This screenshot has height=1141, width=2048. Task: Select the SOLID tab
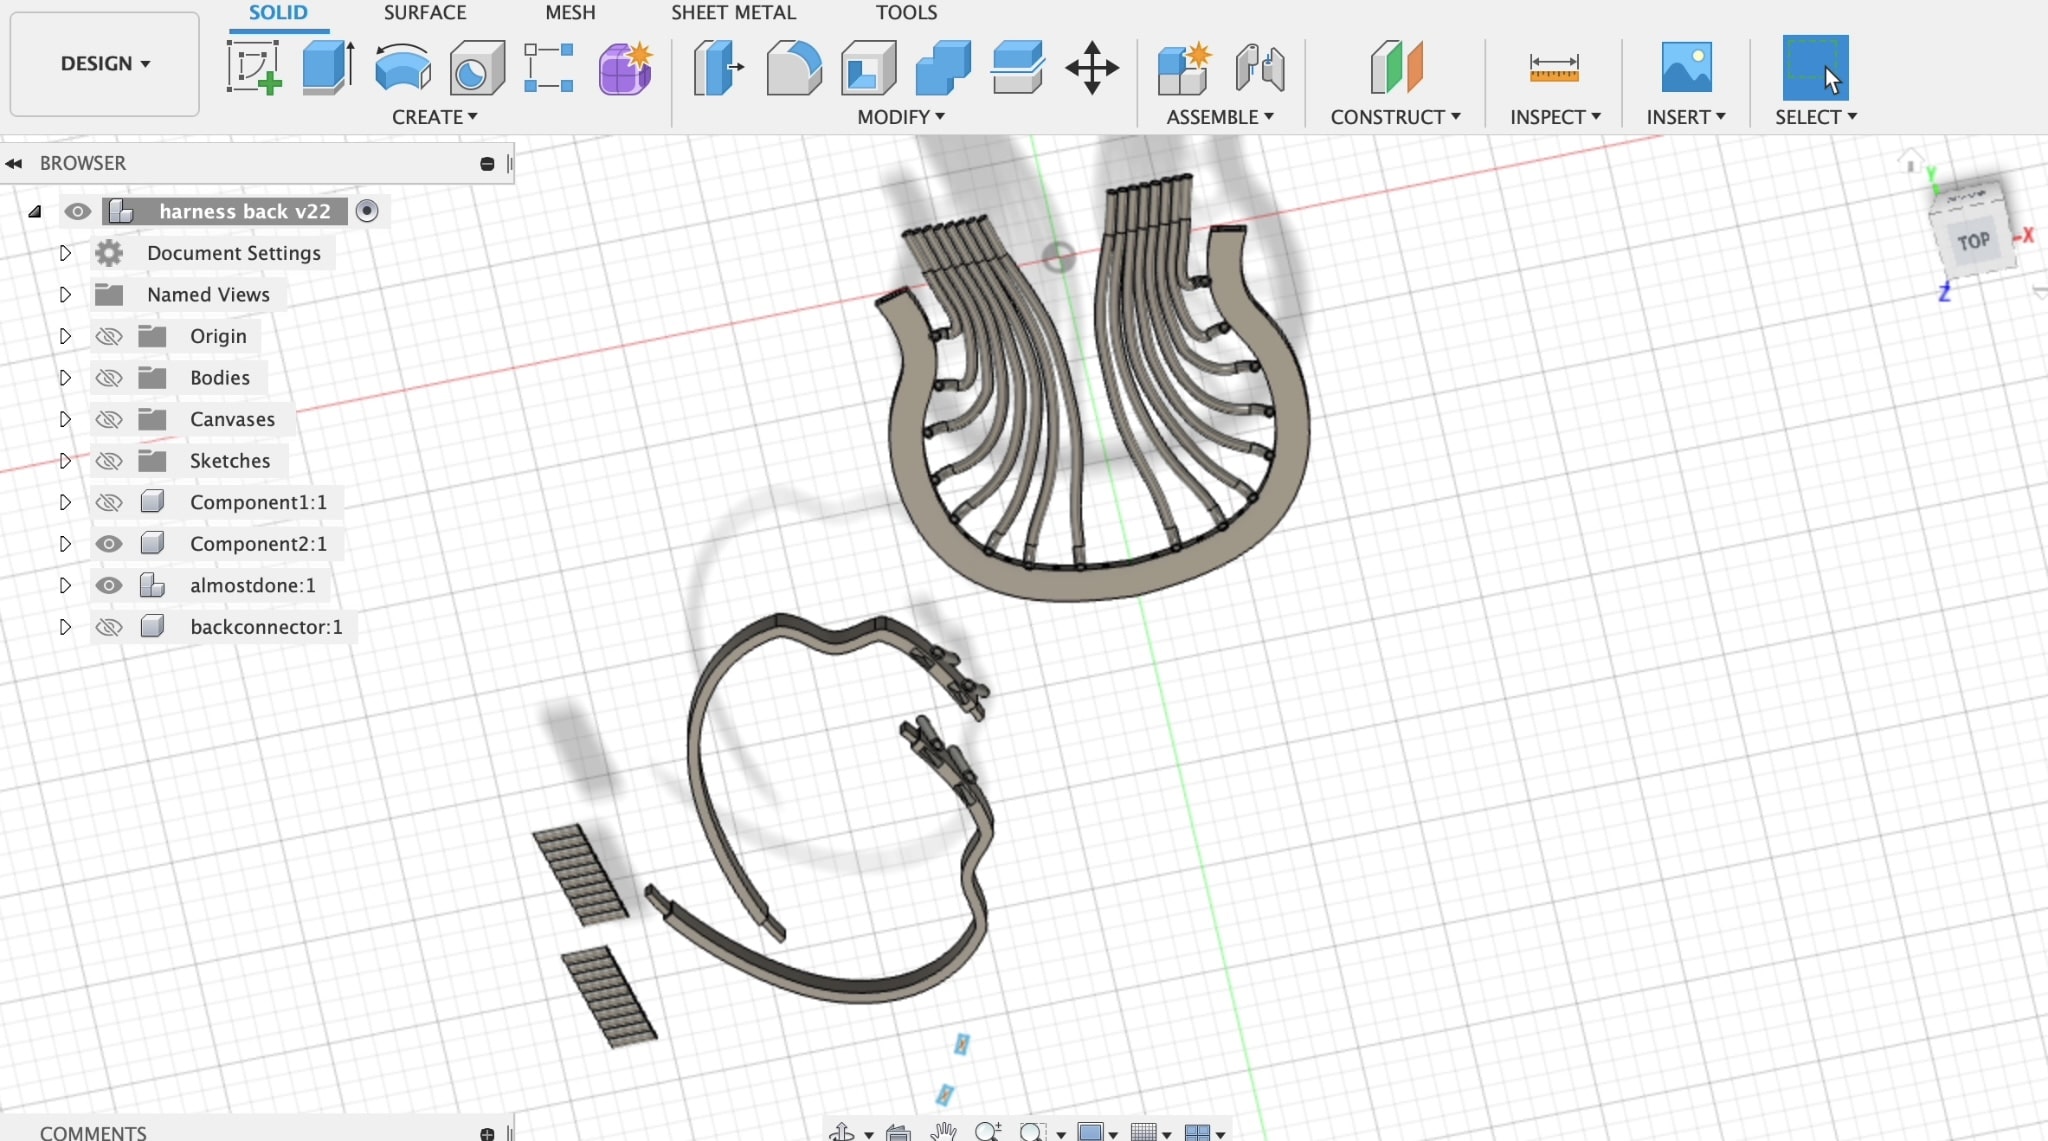(278, 13)
